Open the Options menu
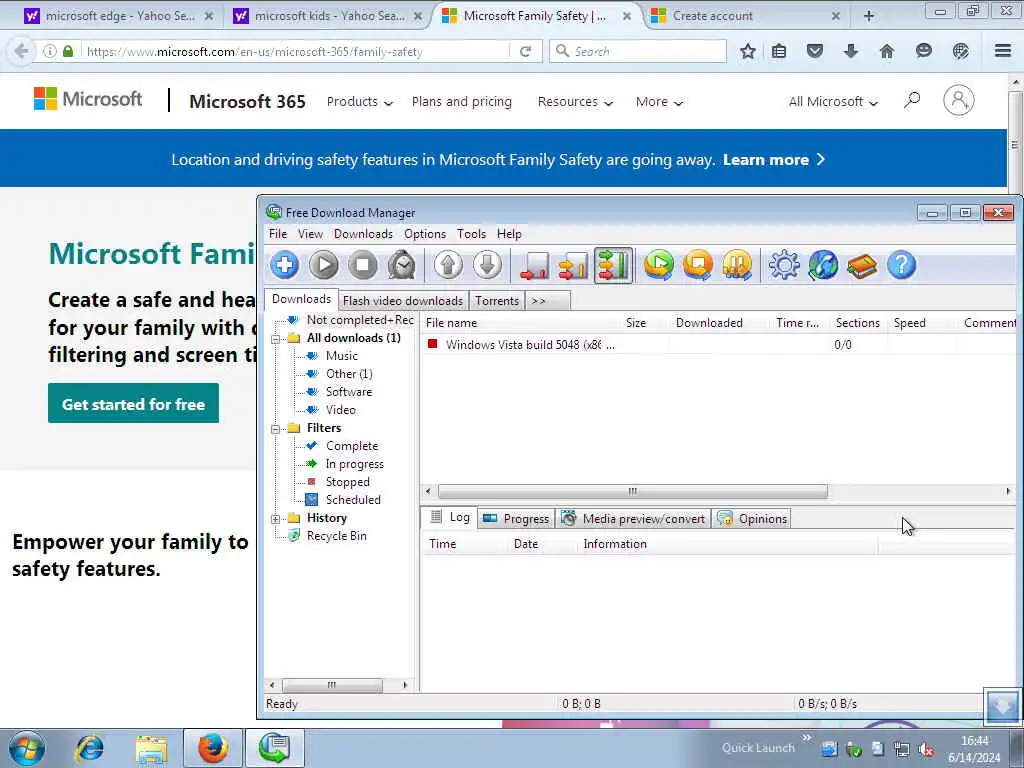1024x768 pixels. point(424,234)
